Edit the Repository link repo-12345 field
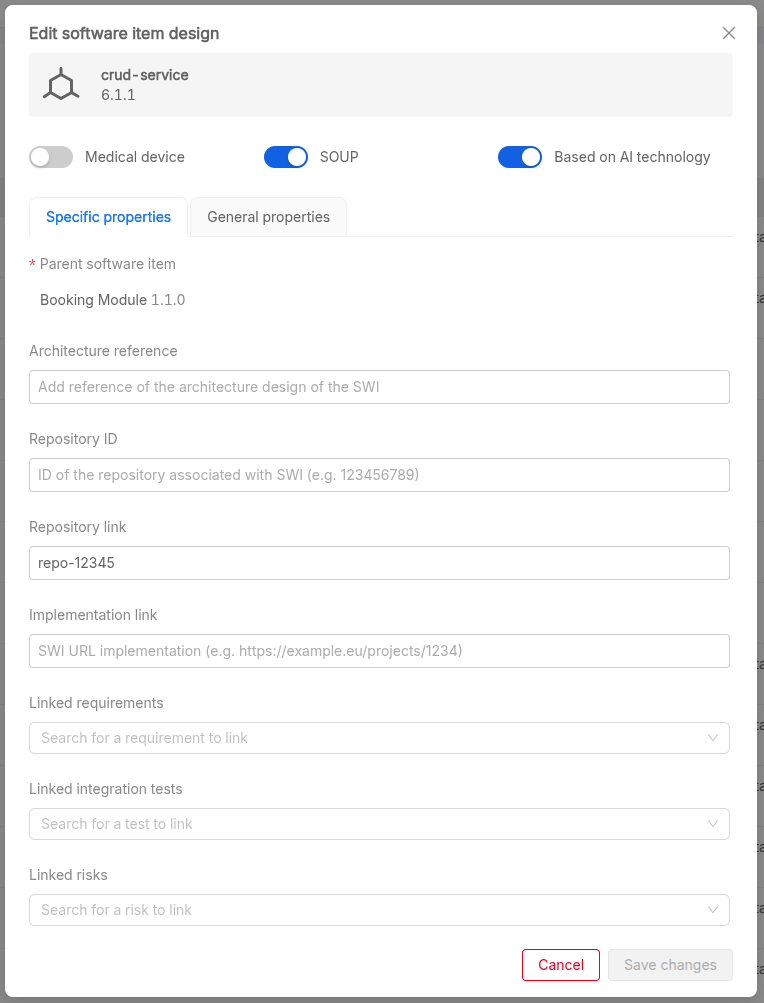Screen dimensions: 764x1003 click(x=379, y=563)
